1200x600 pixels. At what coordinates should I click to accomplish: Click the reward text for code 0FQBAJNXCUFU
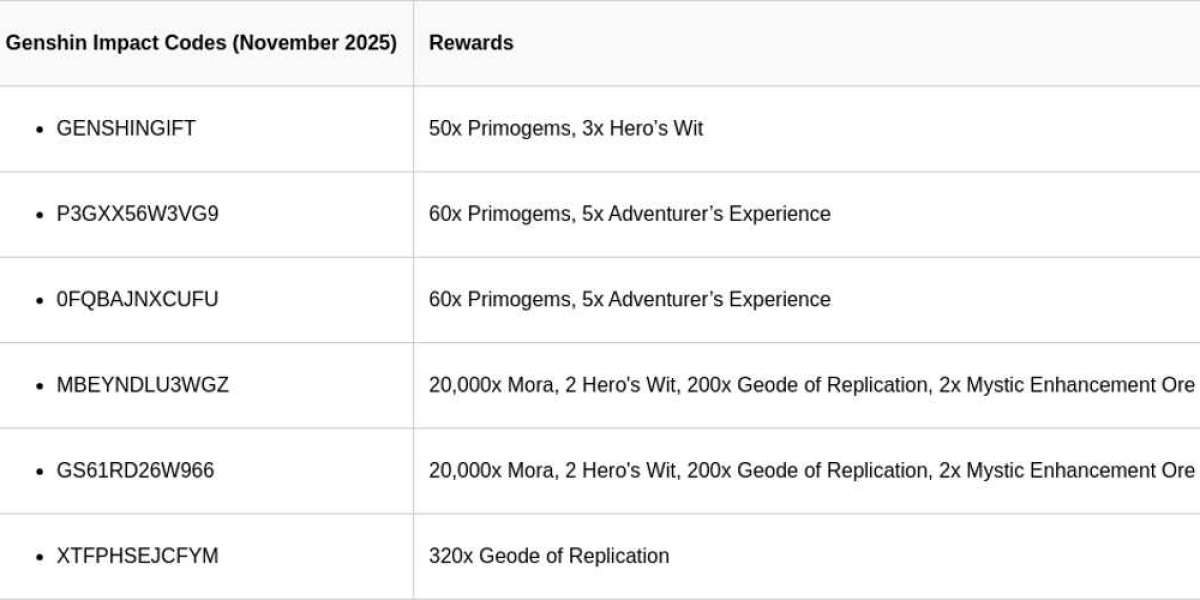629,300
